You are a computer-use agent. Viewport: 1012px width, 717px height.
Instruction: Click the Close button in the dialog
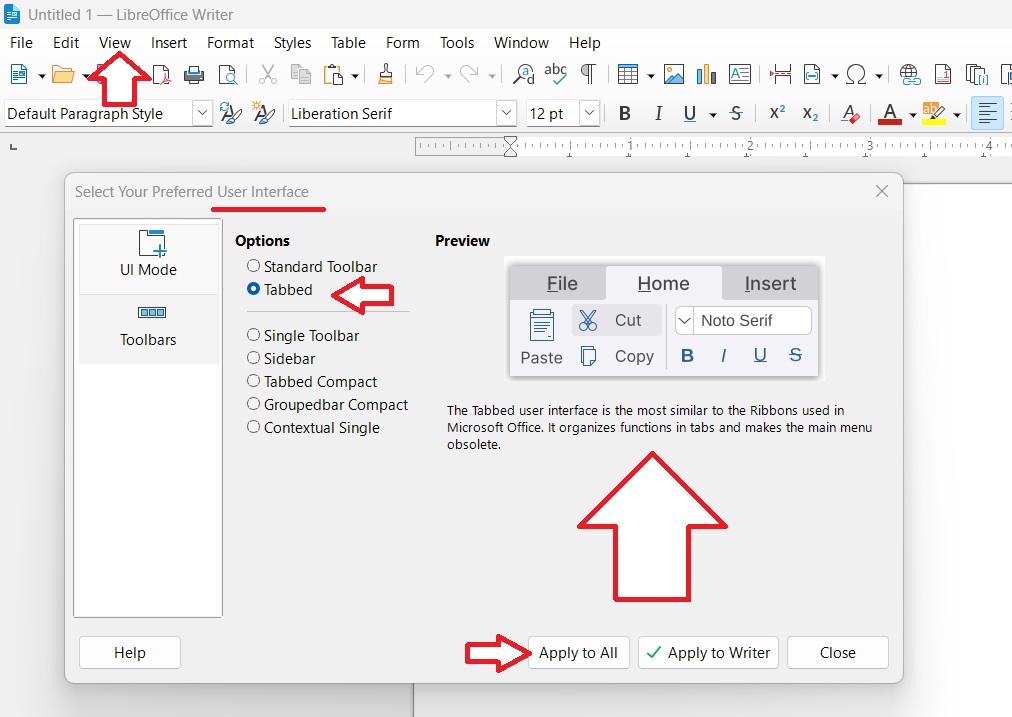click(x=838, y=652)
